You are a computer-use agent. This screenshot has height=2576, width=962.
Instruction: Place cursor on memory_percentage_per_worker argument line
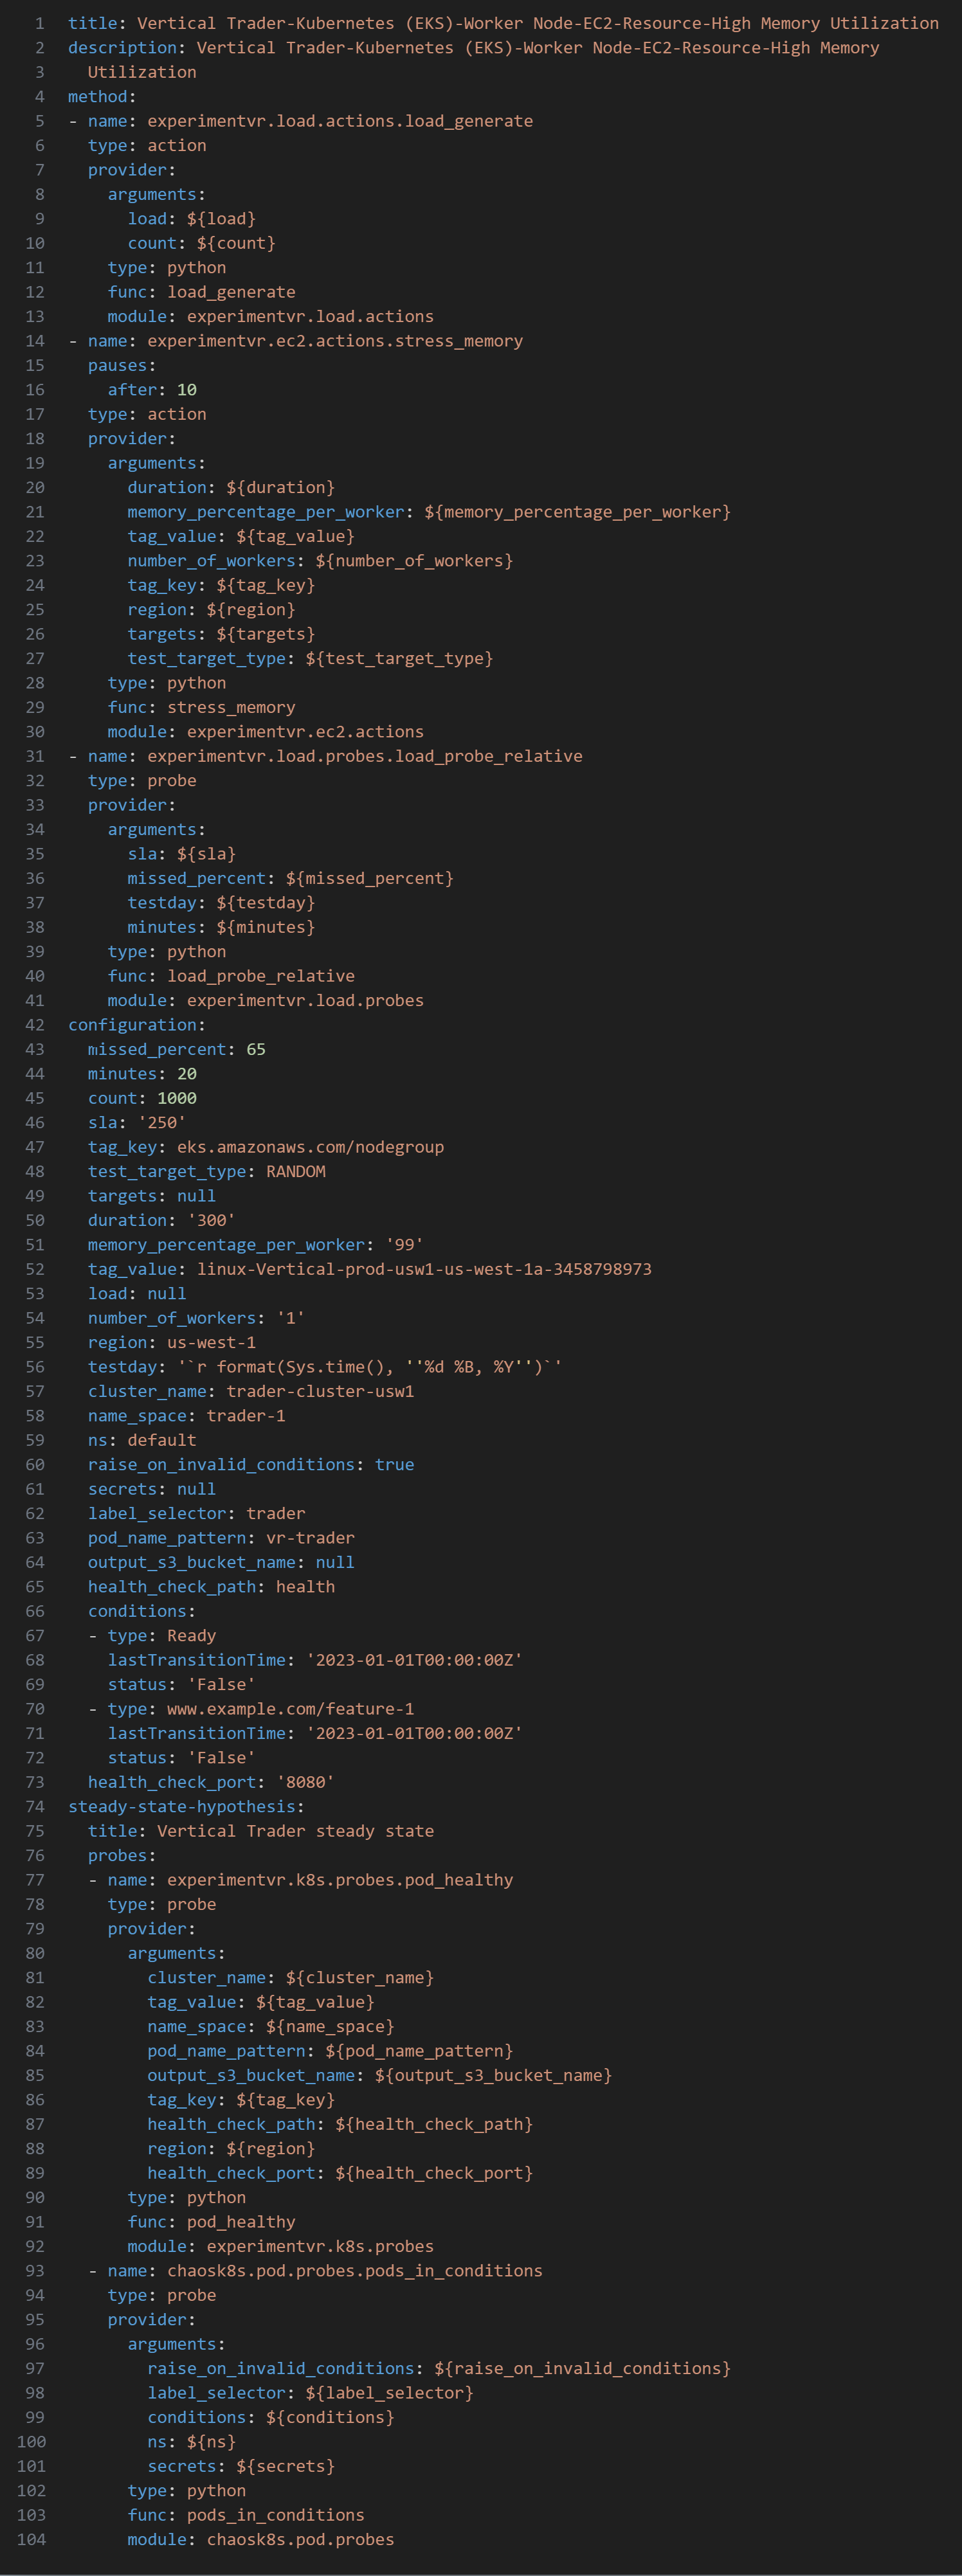[x=429, y=512]
